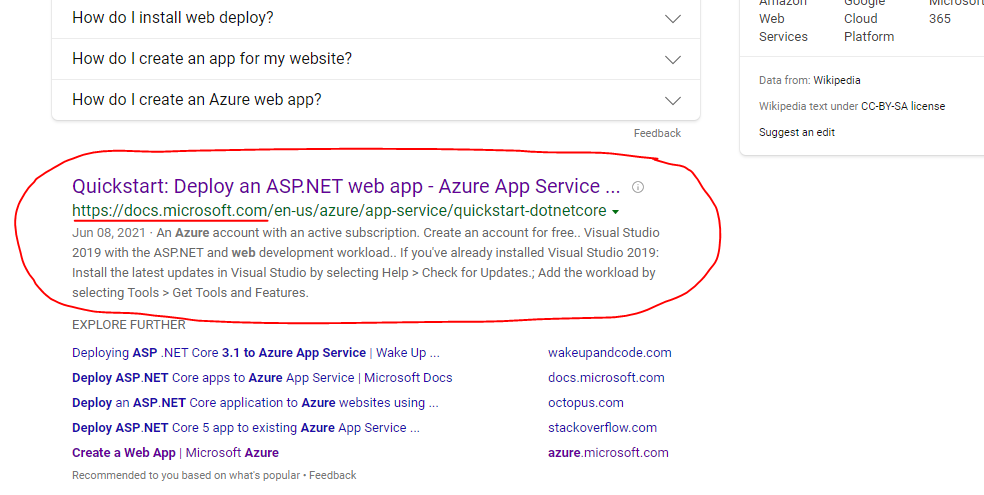Click stackoverflow.com domain link
This screenshot has width=984, height=495.
(x=602, y=428)
